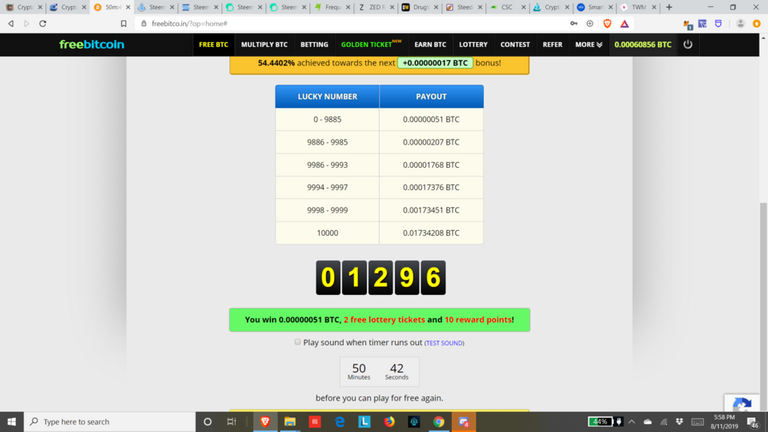Click the address bar URL field
The image size is (768, 432).
click(353, 24)
